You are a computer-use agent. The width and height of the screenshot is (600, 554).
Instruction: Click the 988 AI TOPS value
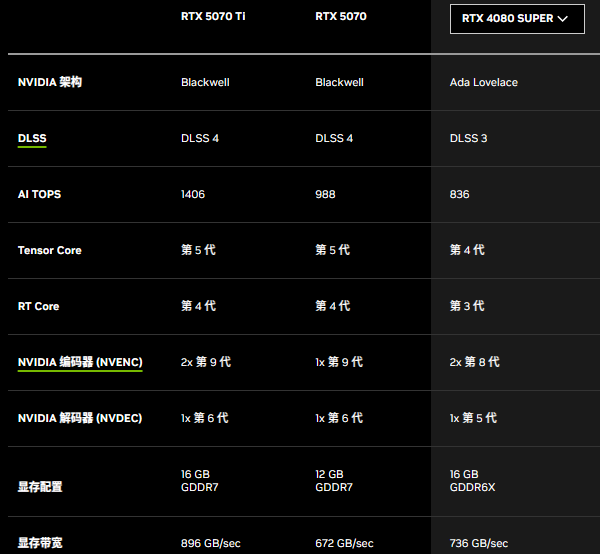pyautogui.click(x=326, y=194)
